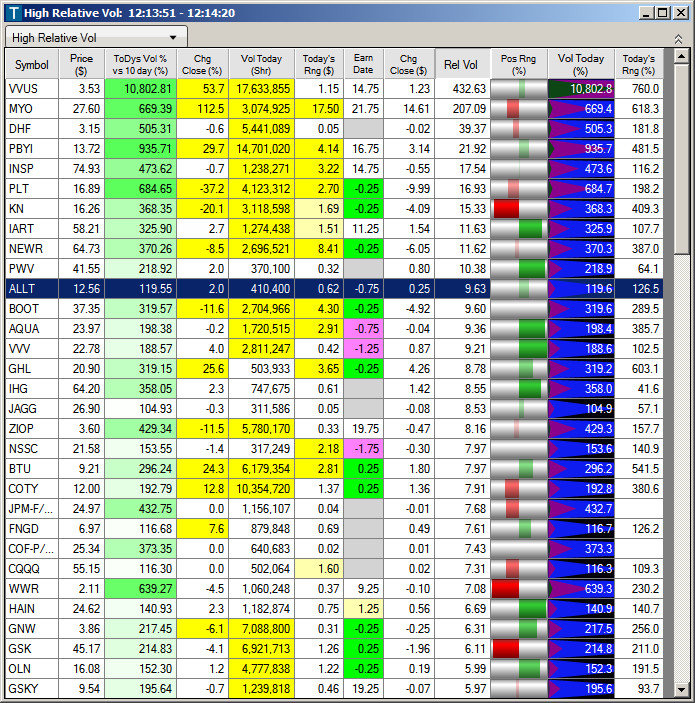Image resolution: width=695 pixels, height=703 pixels.
Task: Select the KN symbol cell
Action: click(x=31, y=208)
